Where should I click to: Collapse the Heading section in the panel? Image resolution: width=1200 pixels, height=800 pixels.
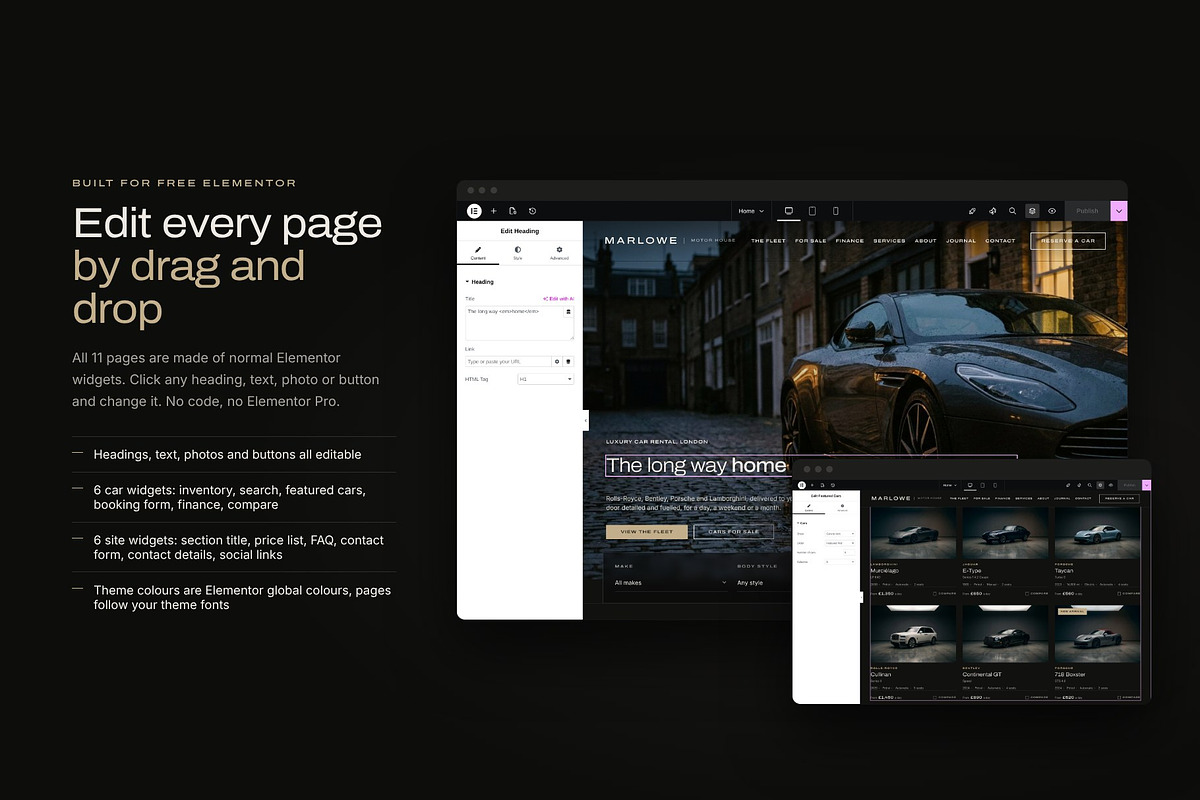(479, 282)
